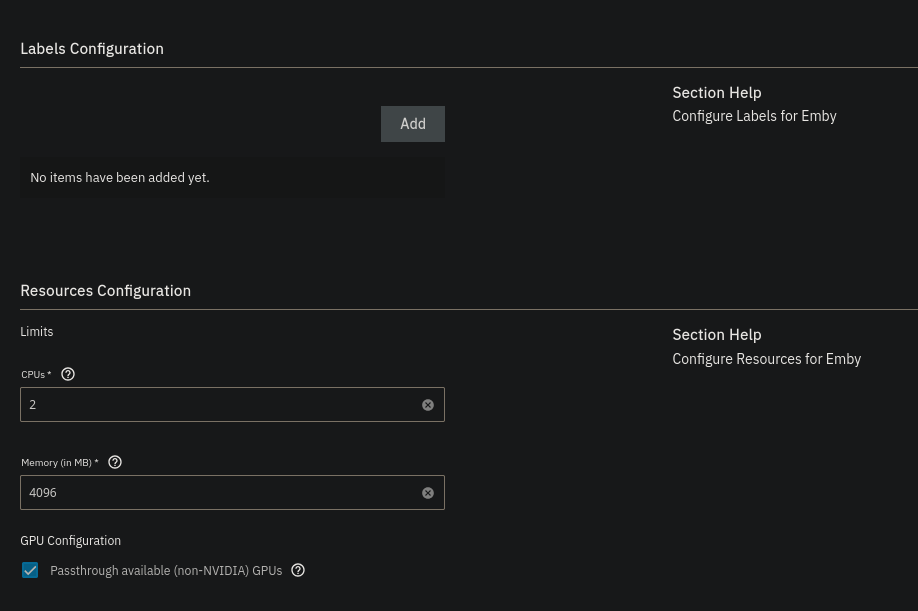Focus the CPUs input field
Image resolution: width=918 pixels, height=611 pixels.
click(x=220, y=405)
